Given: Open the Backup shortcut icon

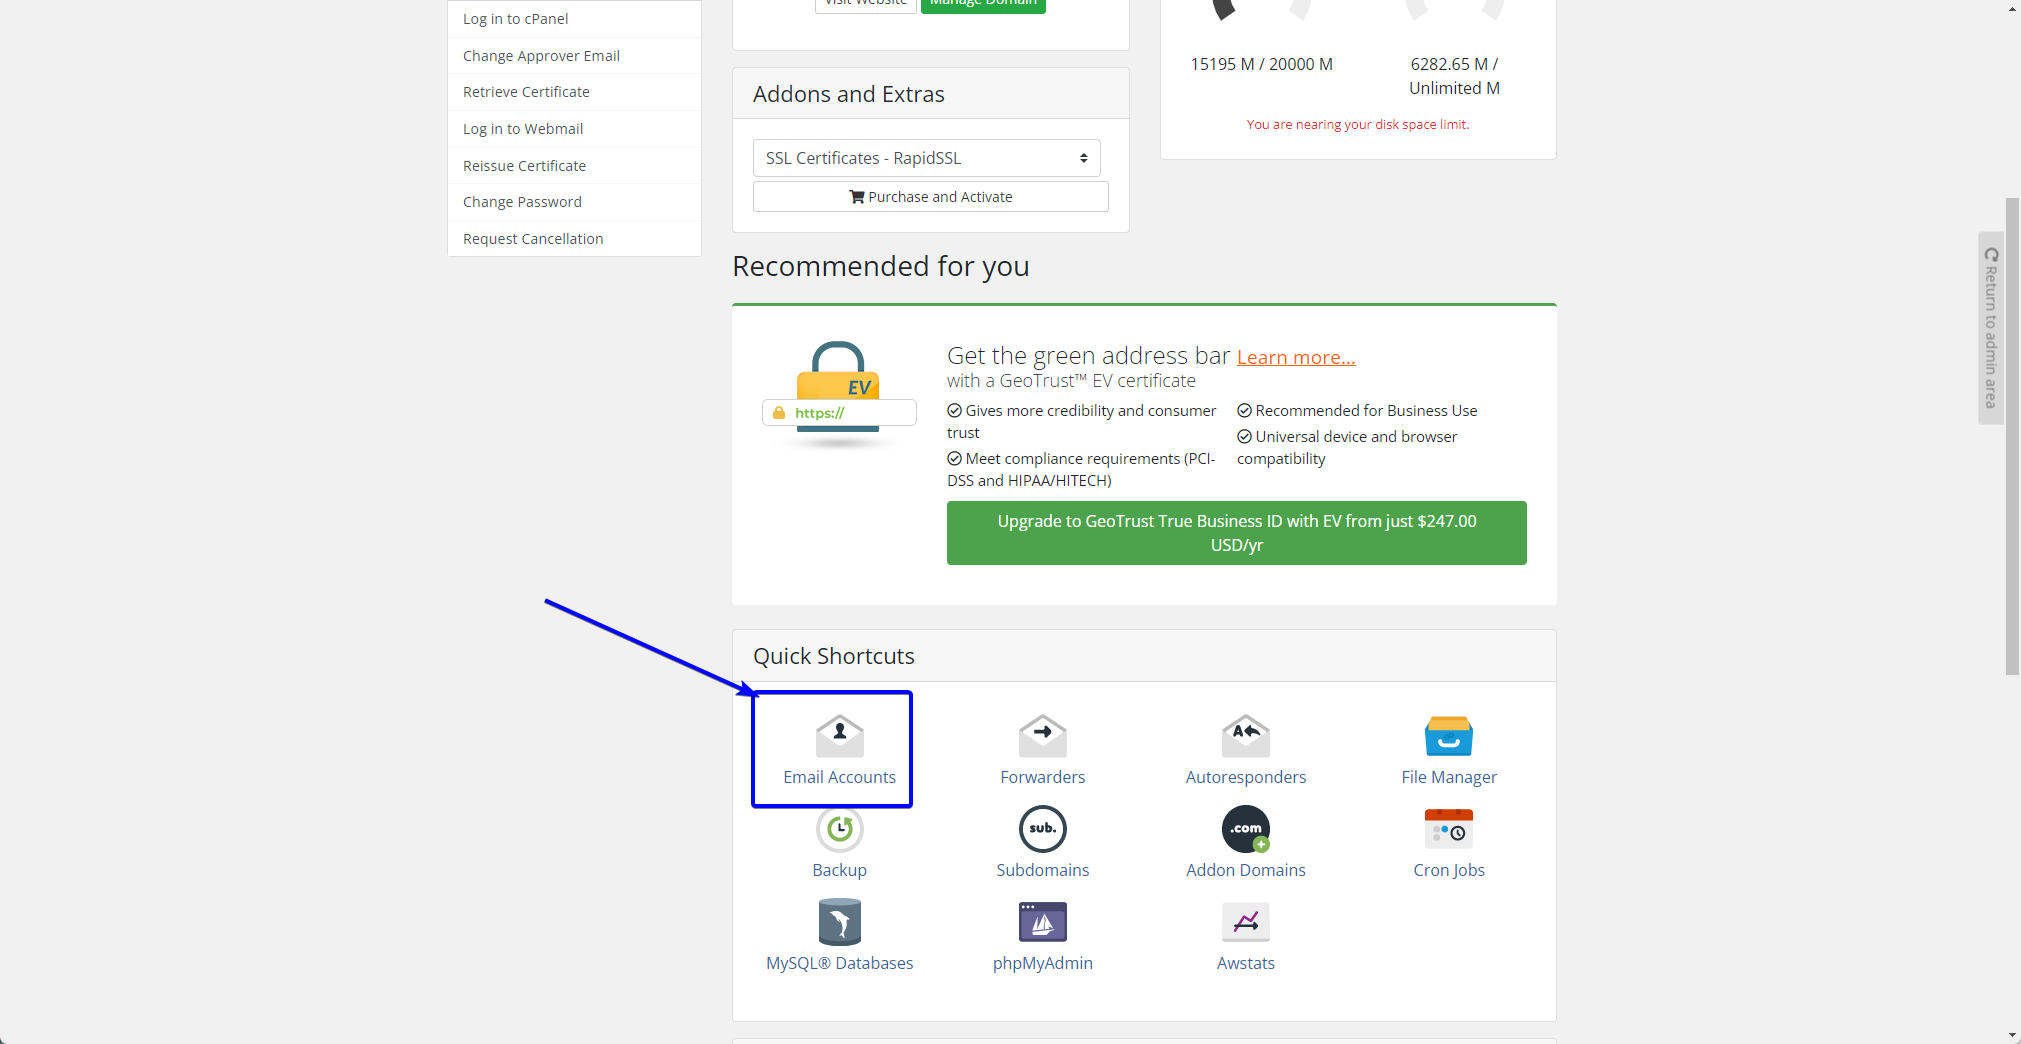Looking at the screenshot, I should (x=839, y=830).
